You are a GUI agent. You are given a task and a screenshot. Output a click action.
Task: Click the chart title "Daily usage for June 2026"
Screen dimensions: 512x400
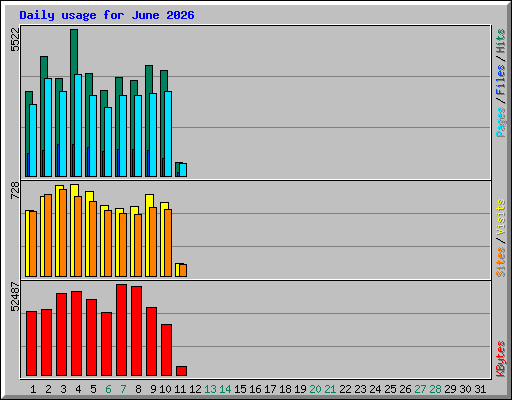click(107, 15)
